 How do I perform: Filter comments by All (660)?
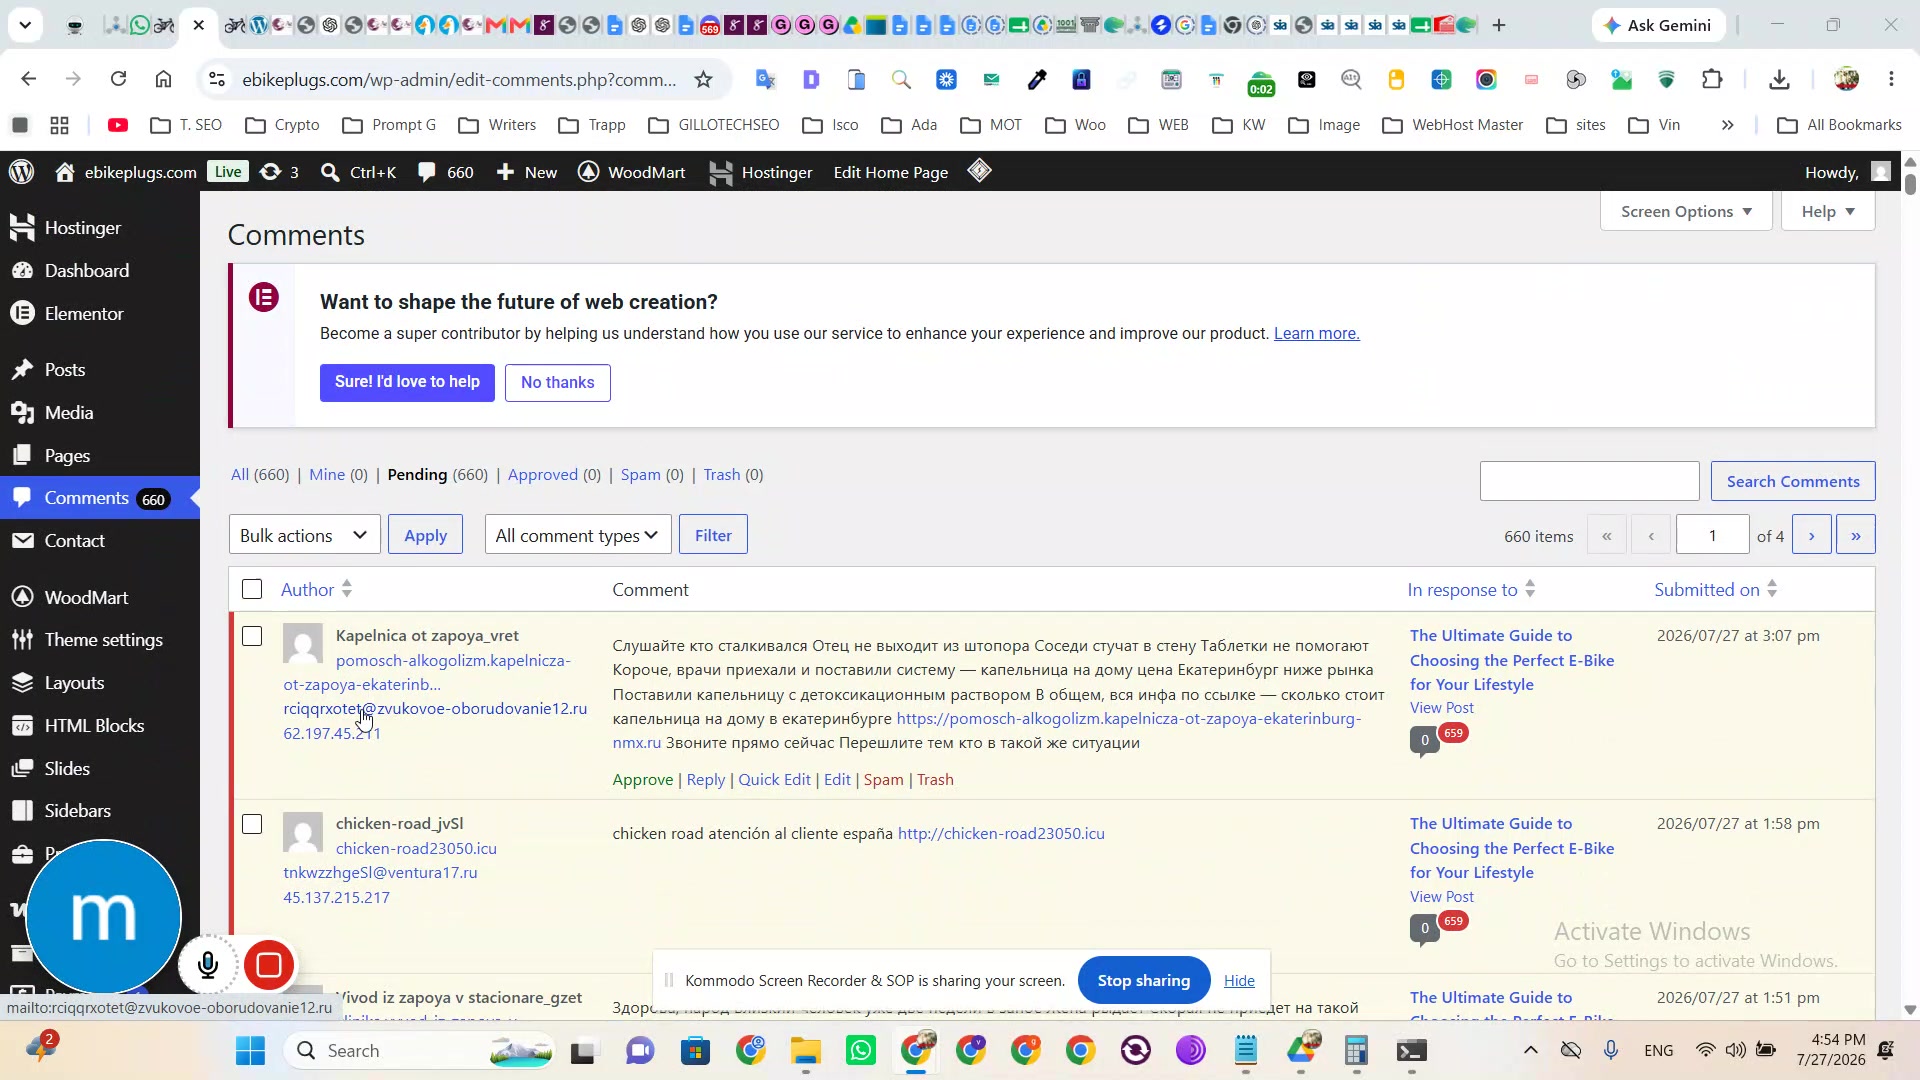tap(260, 475)
